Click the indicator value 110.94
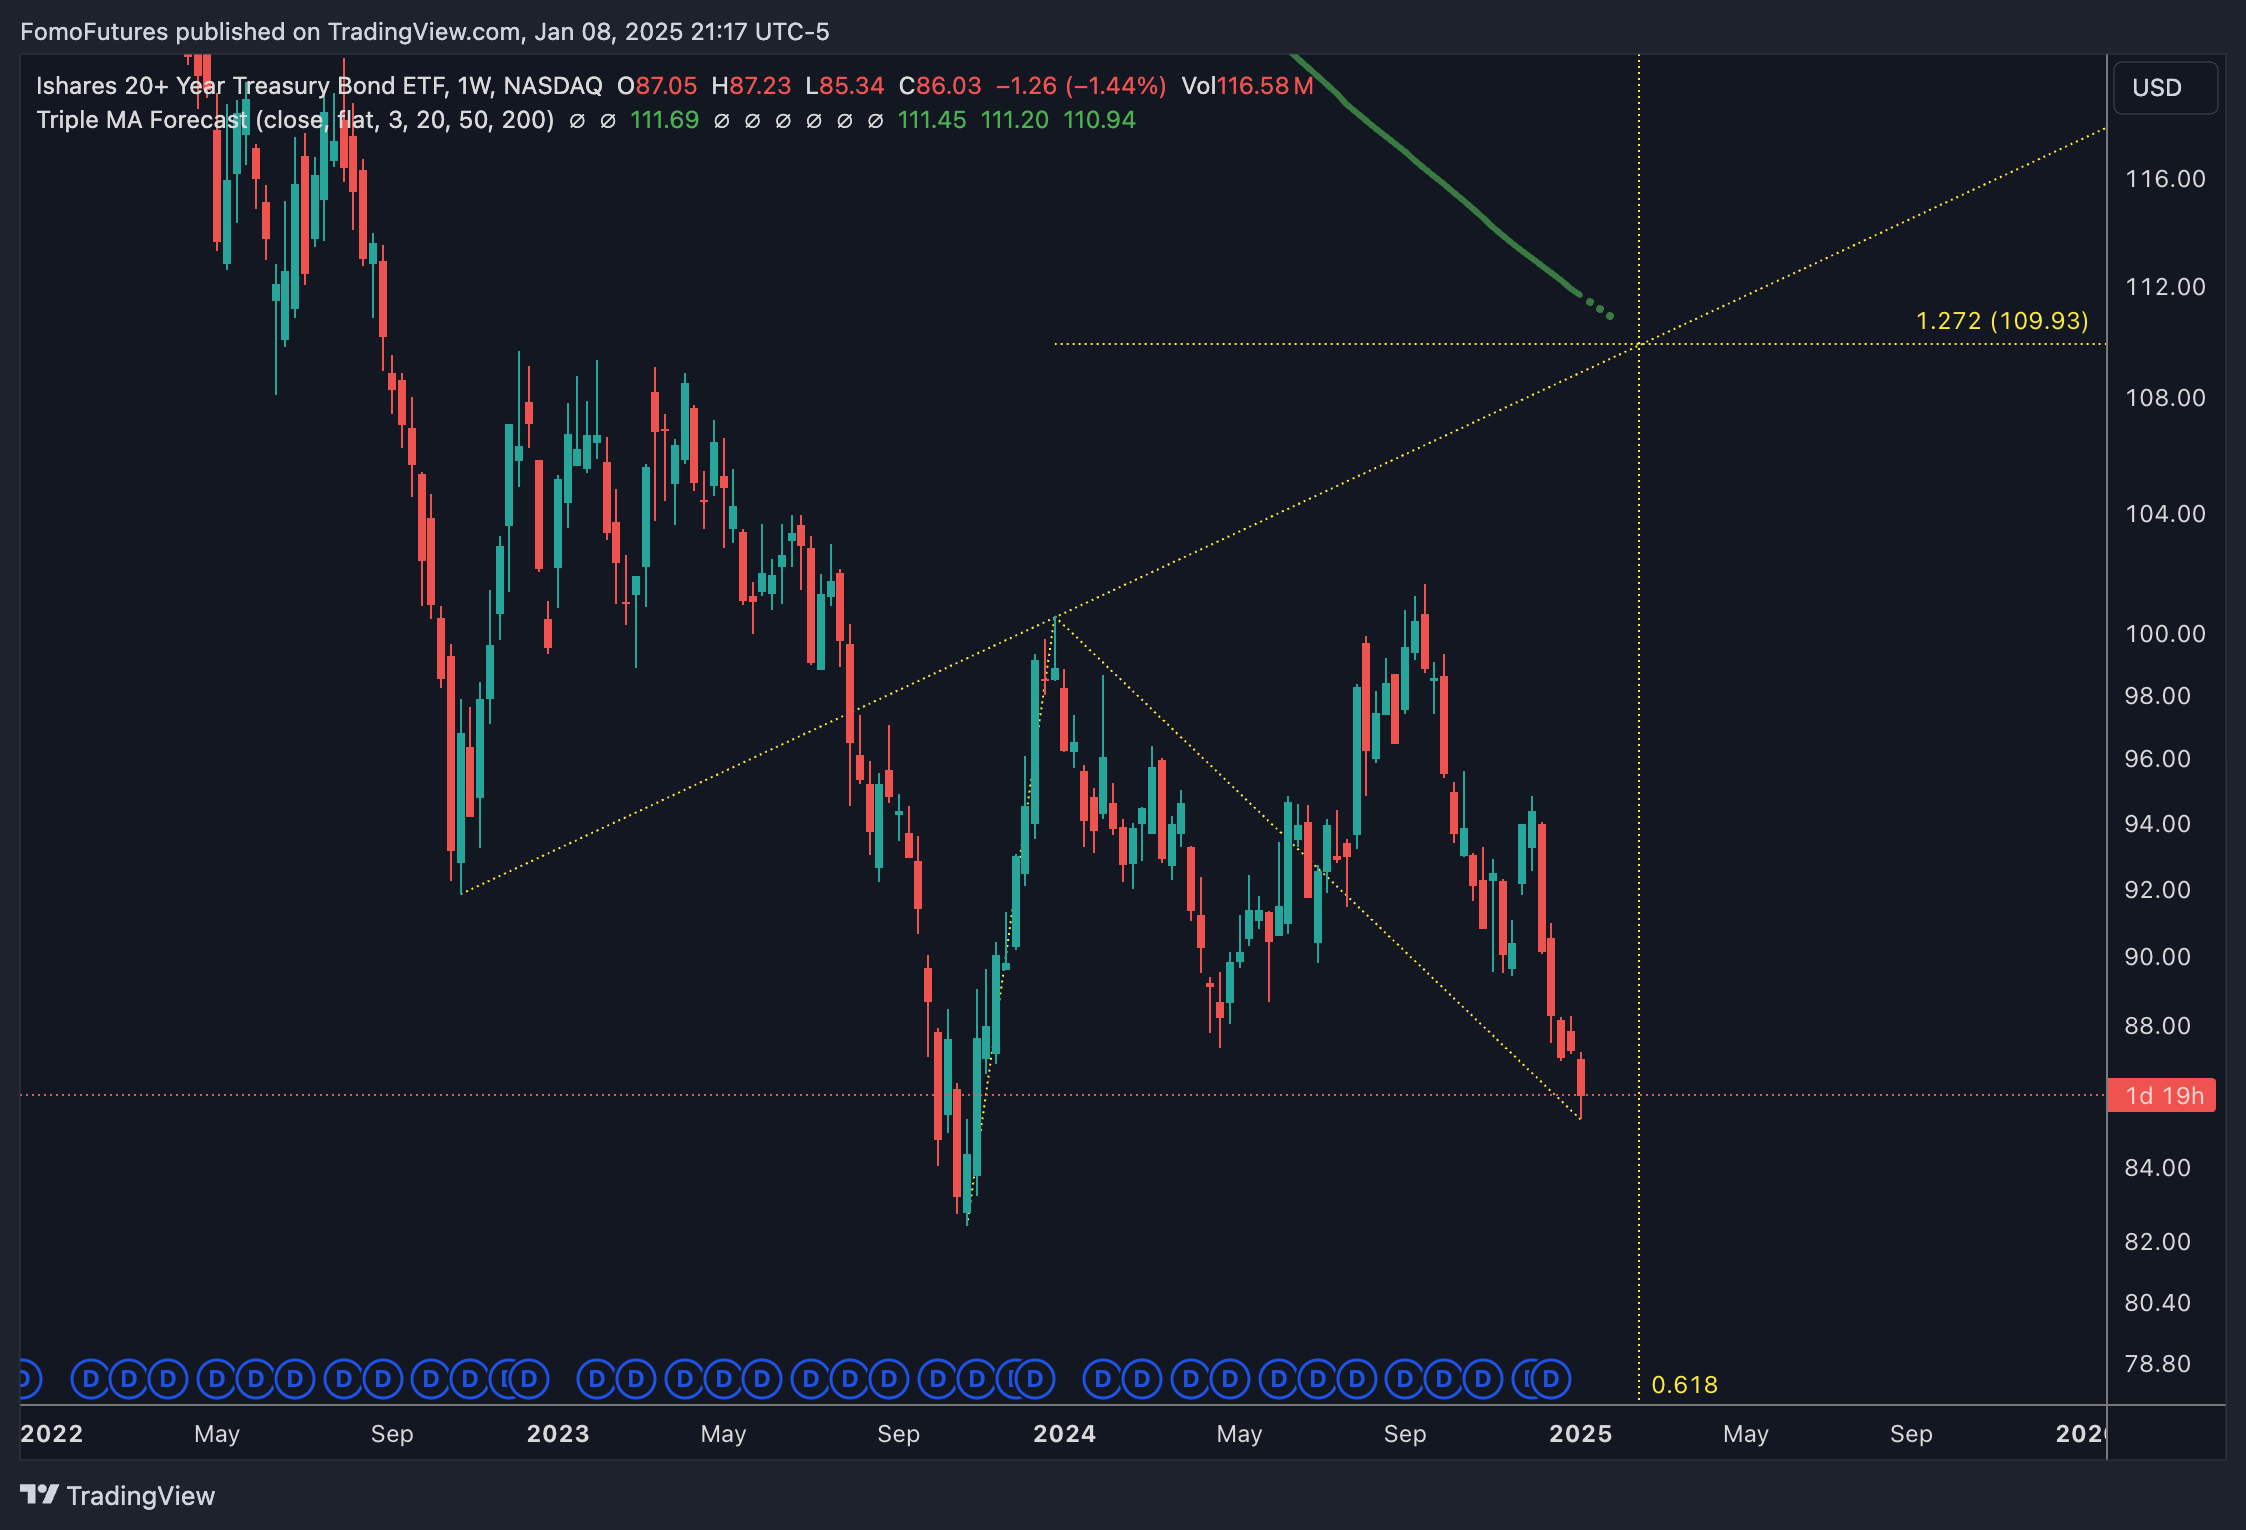2246x1530 pixels. pos(1099,120)
